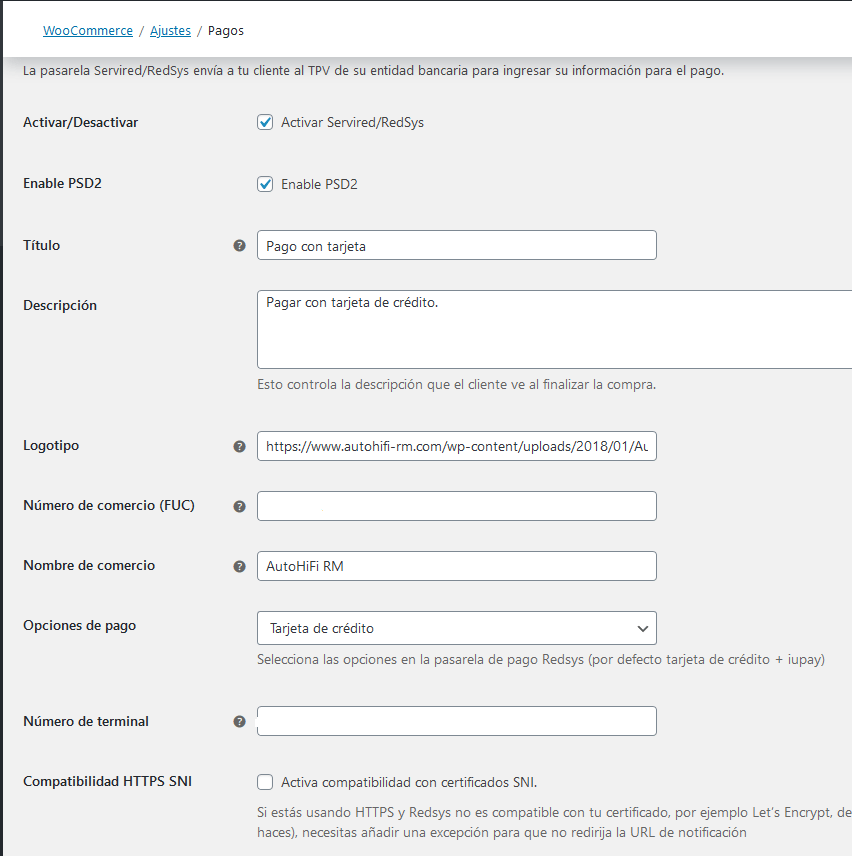Click the 'Enable PSD2' checkbox label text

point(319,185)
